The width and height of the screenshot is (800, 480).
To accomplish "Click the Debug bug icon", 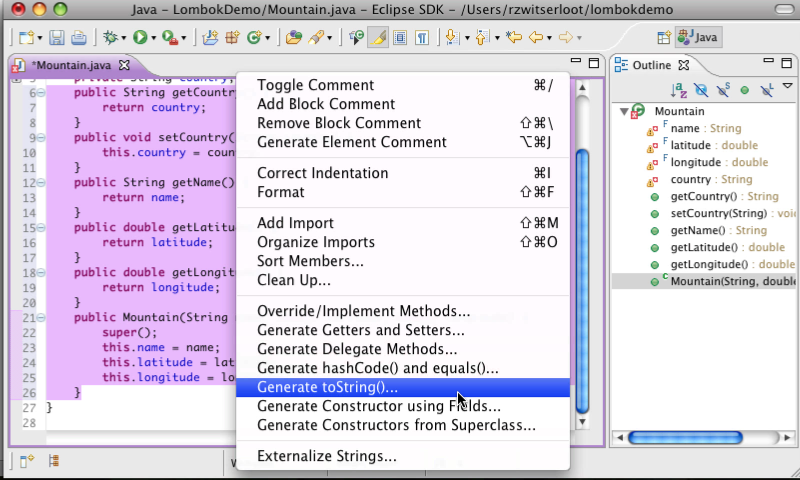I will click(110, 38).
